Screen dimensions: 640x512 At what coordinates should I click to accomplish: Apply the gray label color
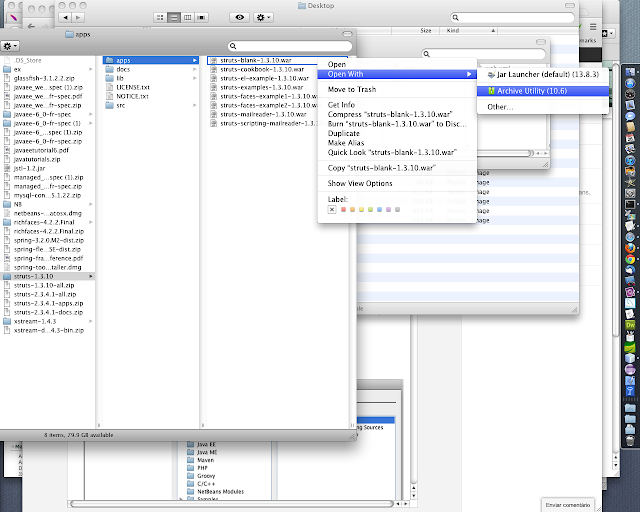click(x=397, y=209)
